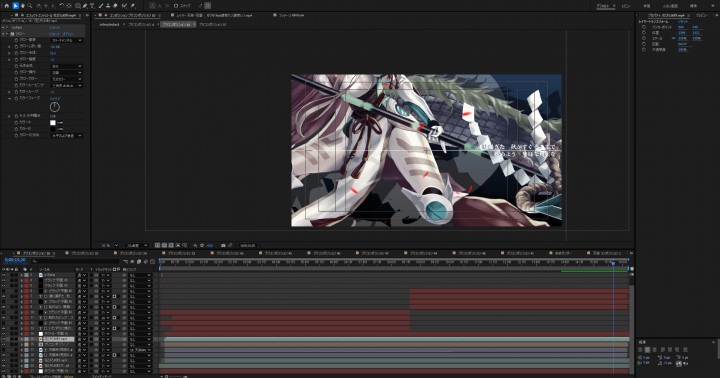
Task: Open the カラーA white color swatch
Action: pos(53,123)
